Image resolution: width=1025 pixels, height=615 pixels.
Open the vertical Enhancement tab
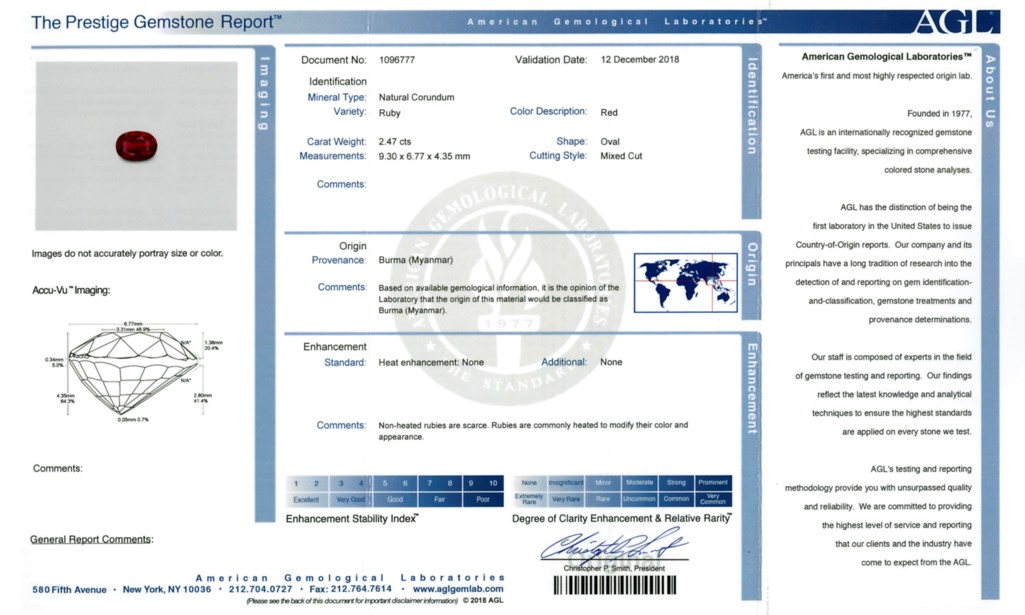[x=751, y=388]
